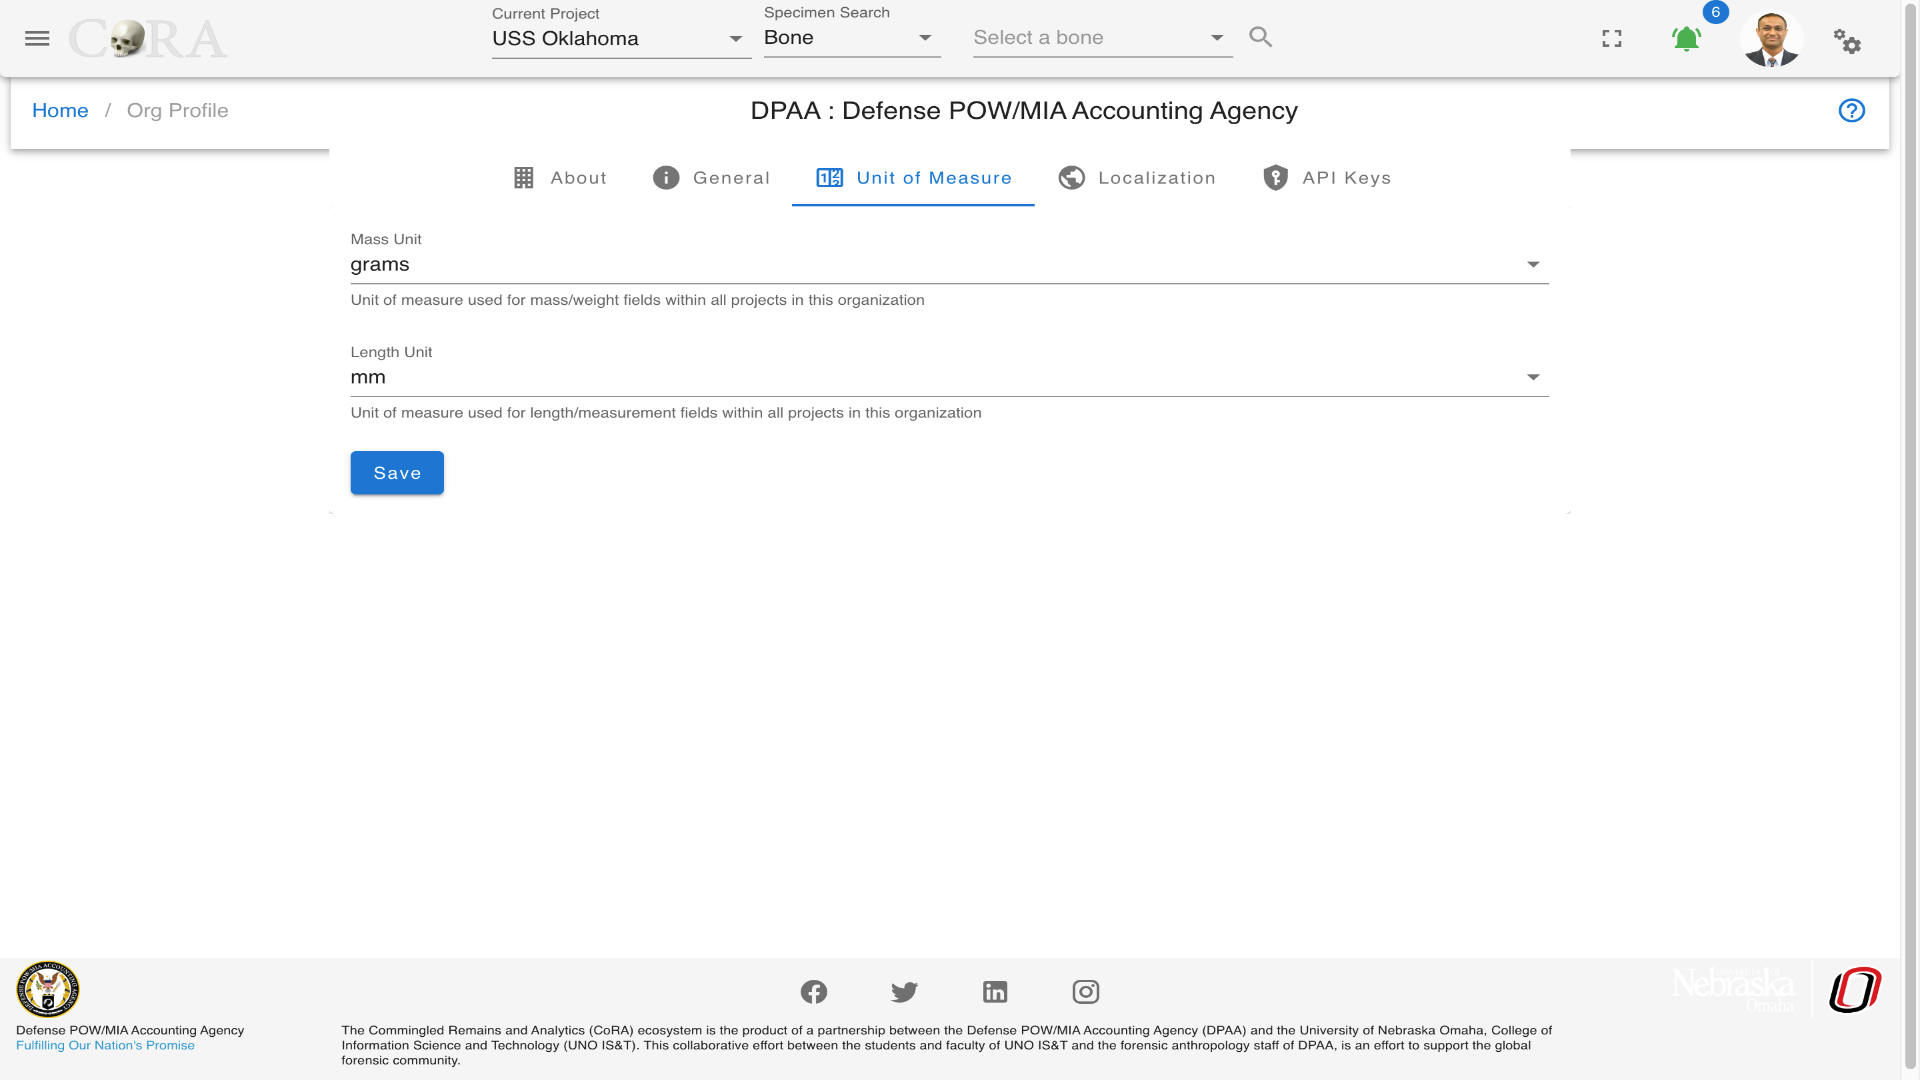The height and width of the screenshot is (1080, 1920).
Task: Open notifications bell with 6 alerts
Action: [x=1687, y=38]
